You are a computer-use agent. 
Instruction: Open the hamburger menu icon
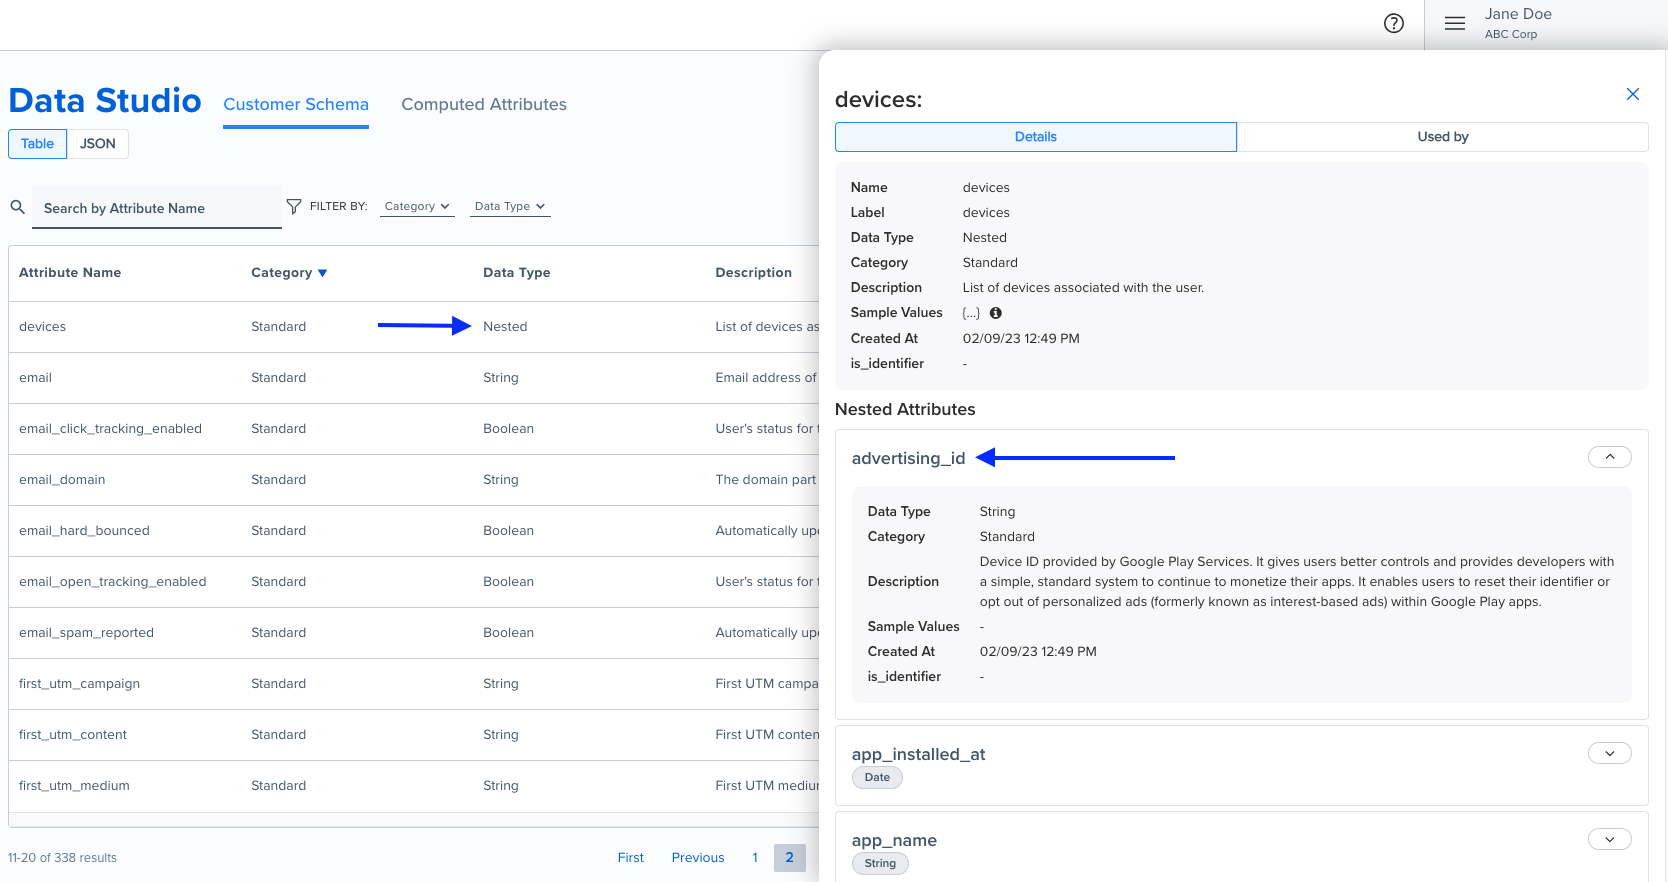tap(1454, 23)
